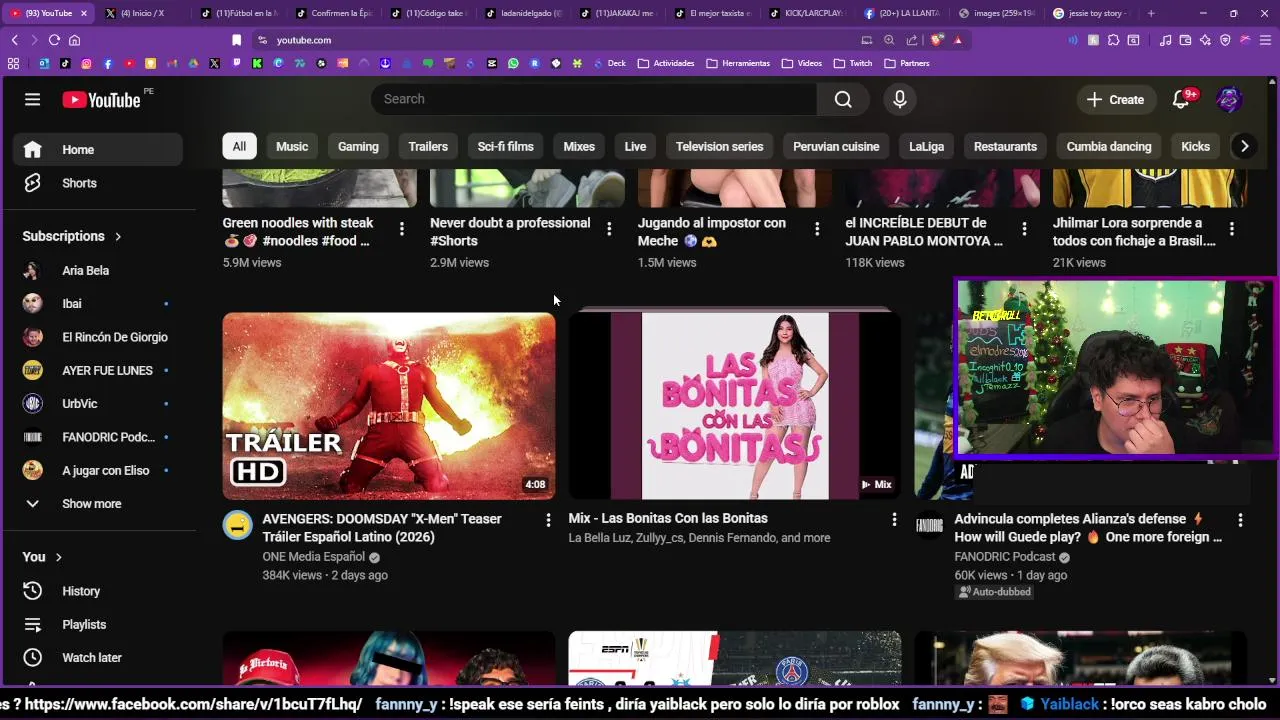Click the browser home icon
The image size is (1280, 720).
click(x=74, y=40)
